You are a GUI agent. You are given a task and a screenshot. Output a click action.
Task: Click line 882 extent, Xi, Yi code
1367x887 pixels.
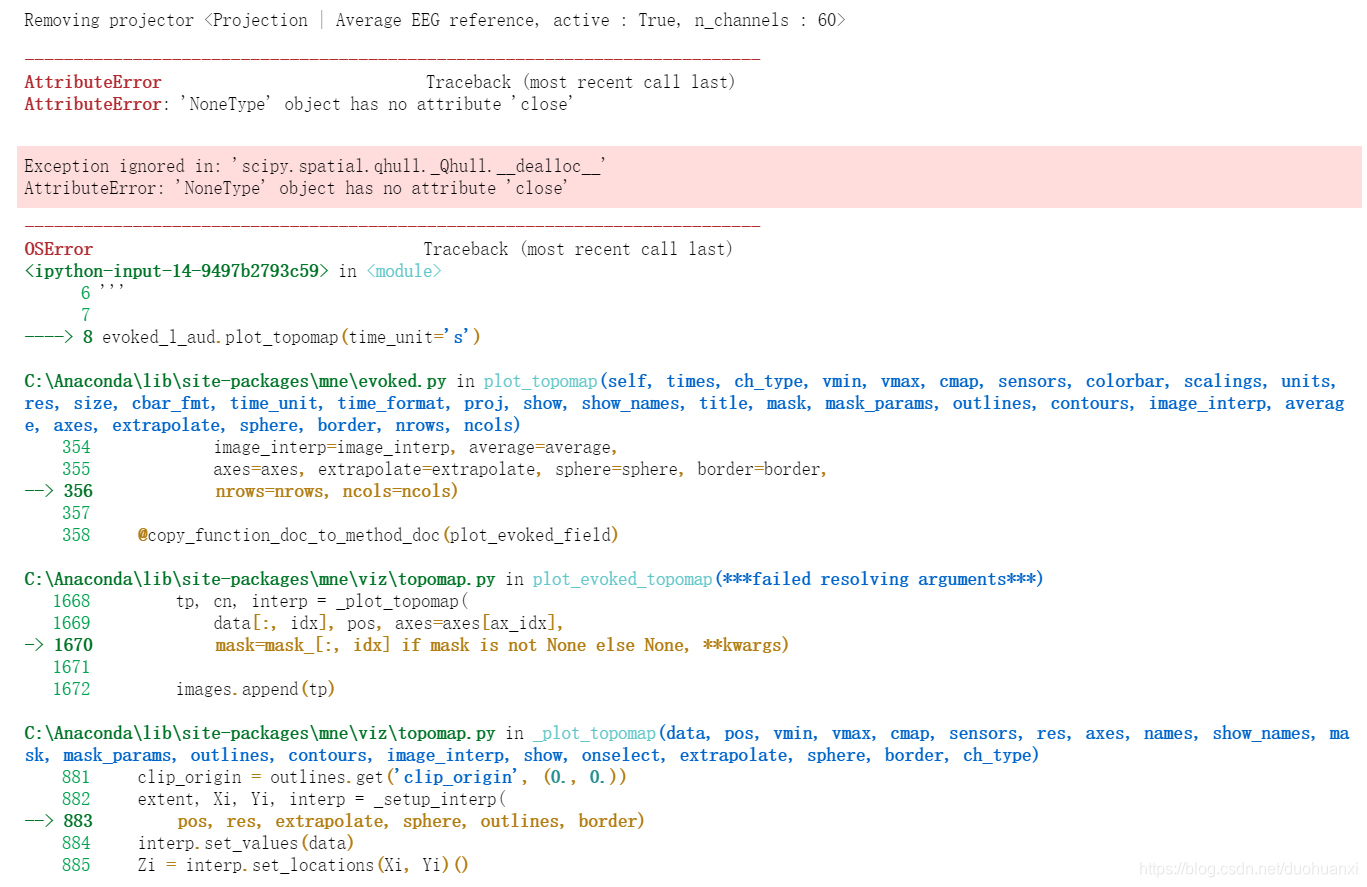coord(322,799)
